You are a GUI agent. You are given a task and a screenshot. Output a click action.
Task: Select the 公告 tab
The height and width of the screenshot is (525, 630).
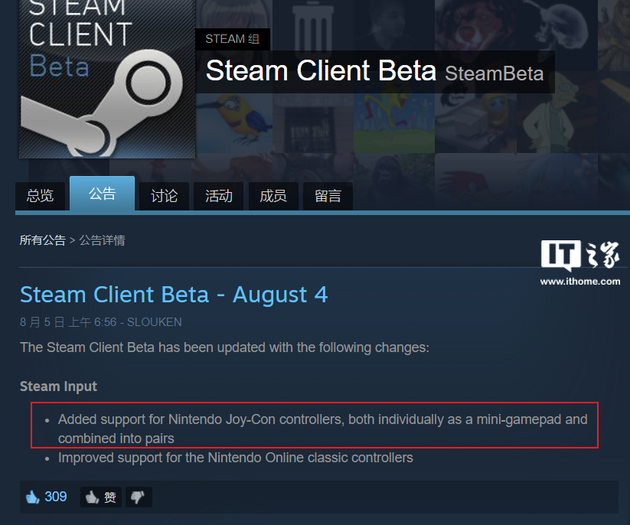point(102,194)
